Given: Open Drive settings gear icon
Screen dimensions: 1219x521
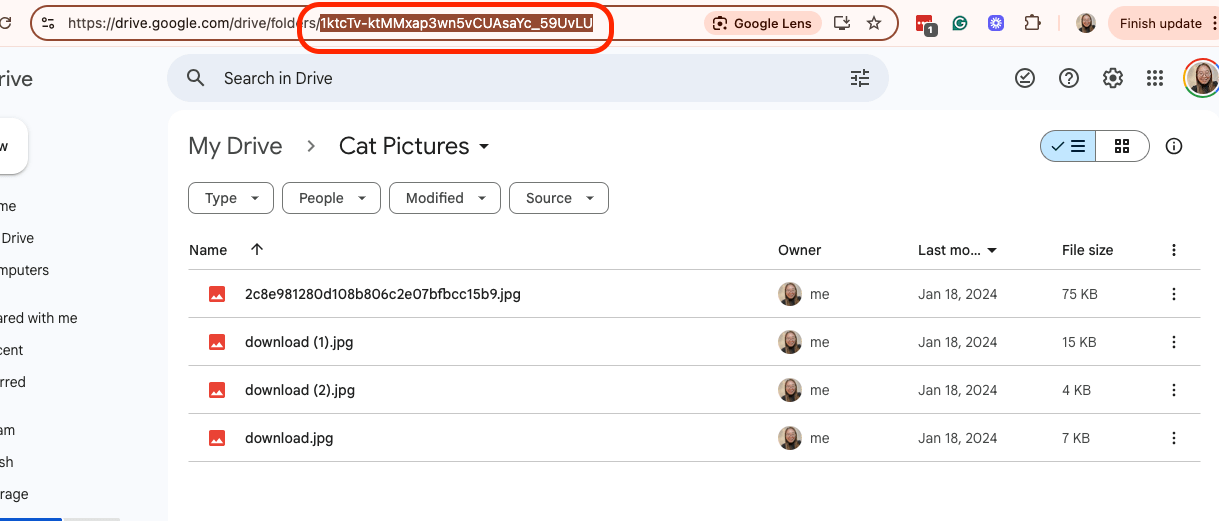Looking at the screenshot, I should click(1113, 78).
